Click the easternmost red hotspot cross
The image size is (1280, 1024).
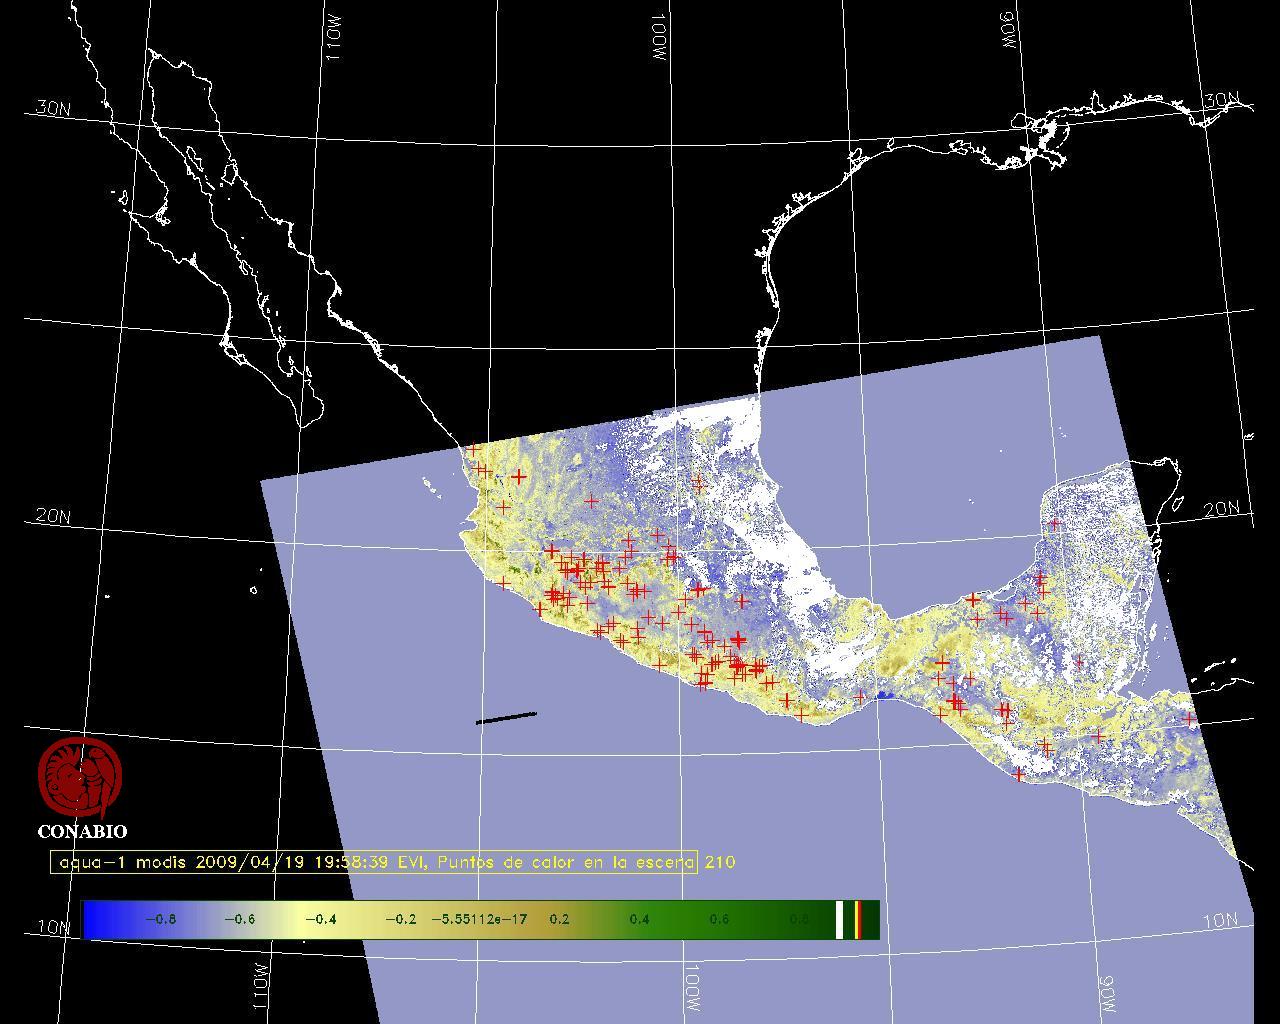click(x=1189, y=718)
